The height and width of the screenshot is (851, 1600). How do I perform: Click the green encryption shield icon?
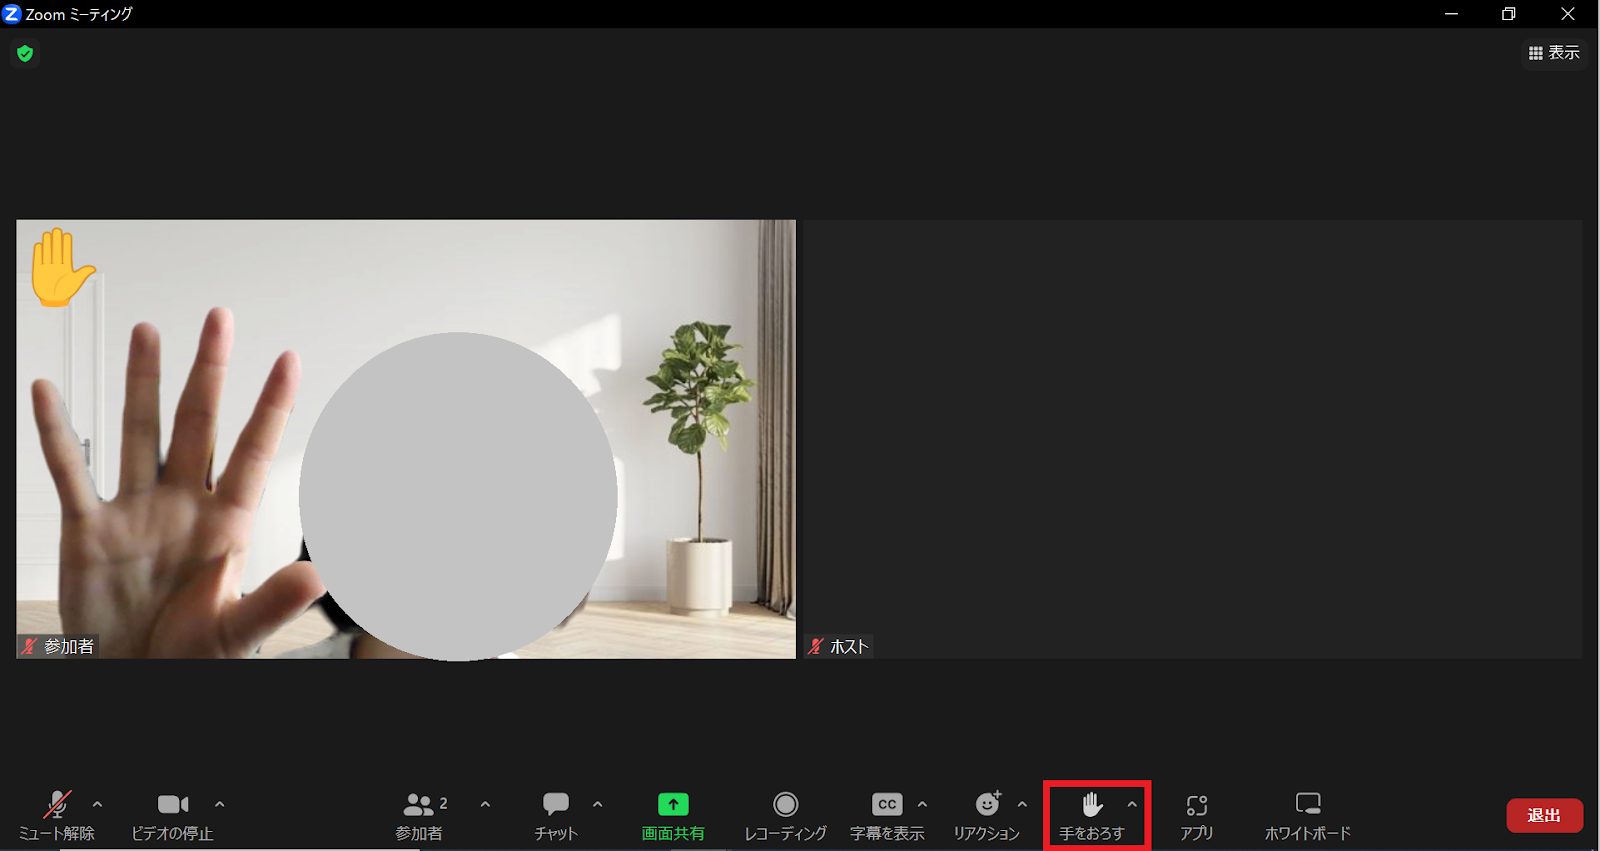click(25, 53)
